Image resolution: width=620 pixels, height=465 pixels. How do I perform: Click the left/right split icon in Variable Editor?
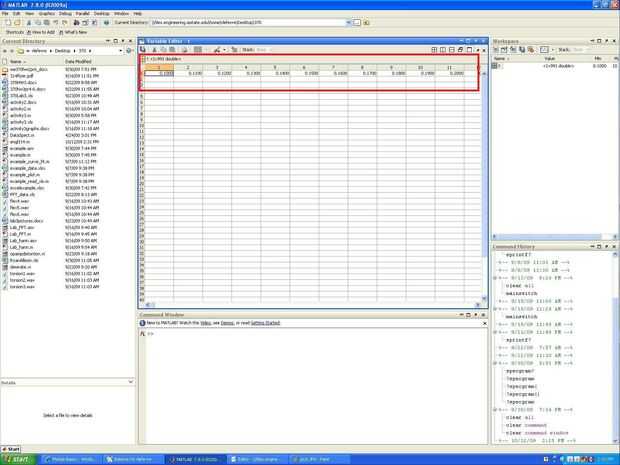point(443,49)
